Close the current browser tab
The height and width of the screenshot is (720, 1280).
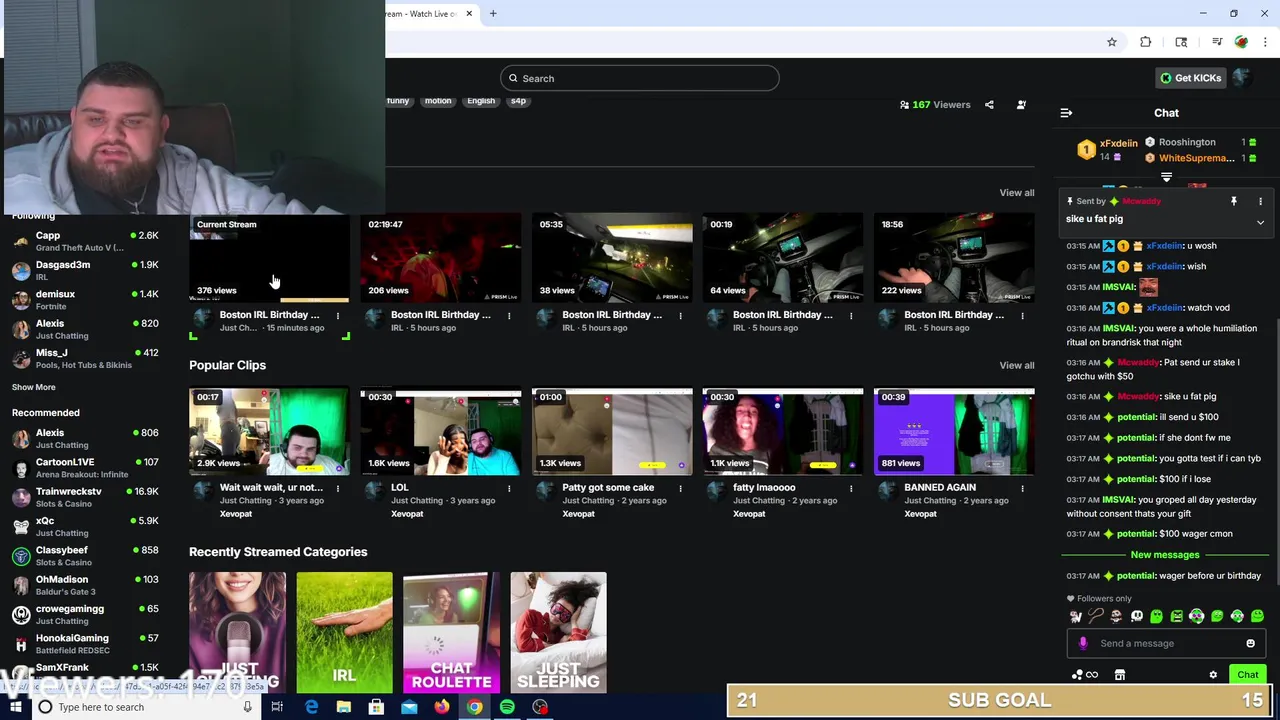pos(468,14)
